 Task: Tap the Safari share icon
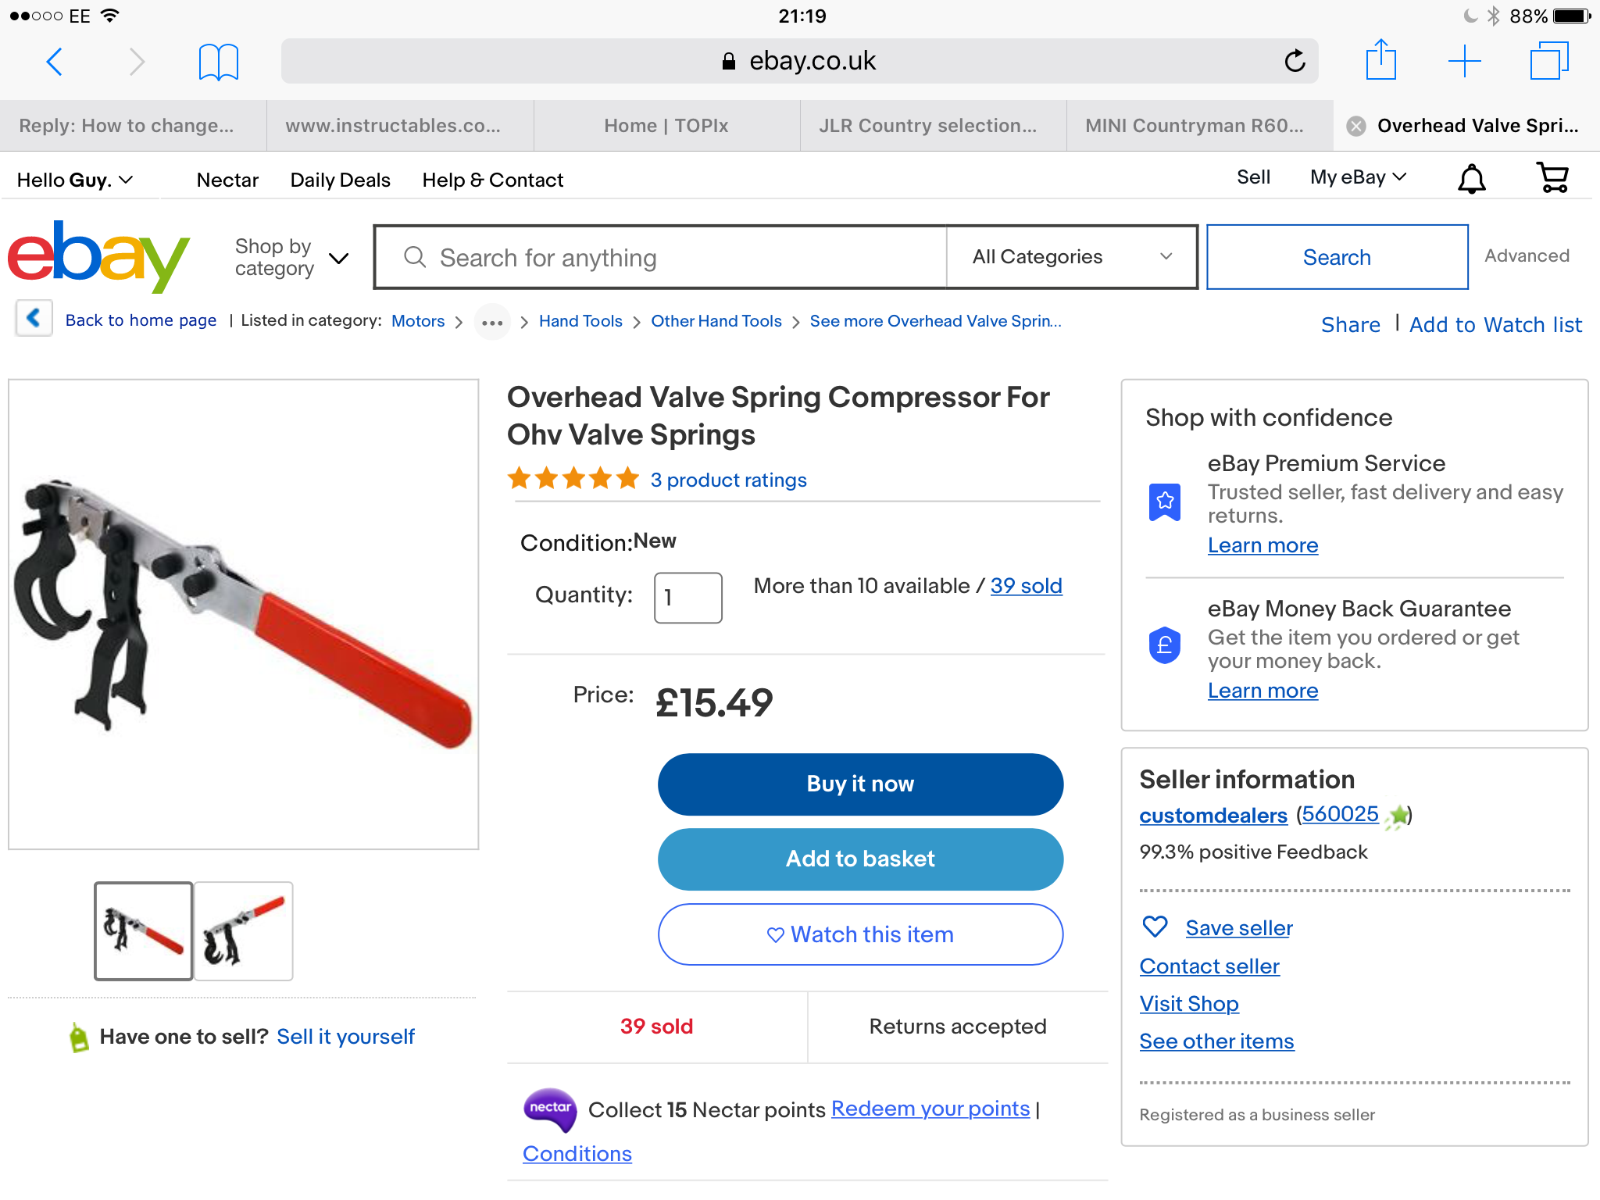[x=1381, y=60]
